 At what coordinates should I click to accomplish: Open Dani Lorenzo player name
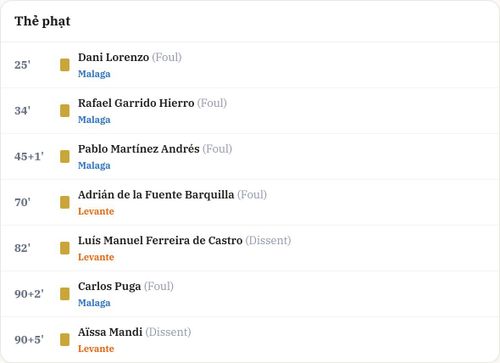[113, 57]
